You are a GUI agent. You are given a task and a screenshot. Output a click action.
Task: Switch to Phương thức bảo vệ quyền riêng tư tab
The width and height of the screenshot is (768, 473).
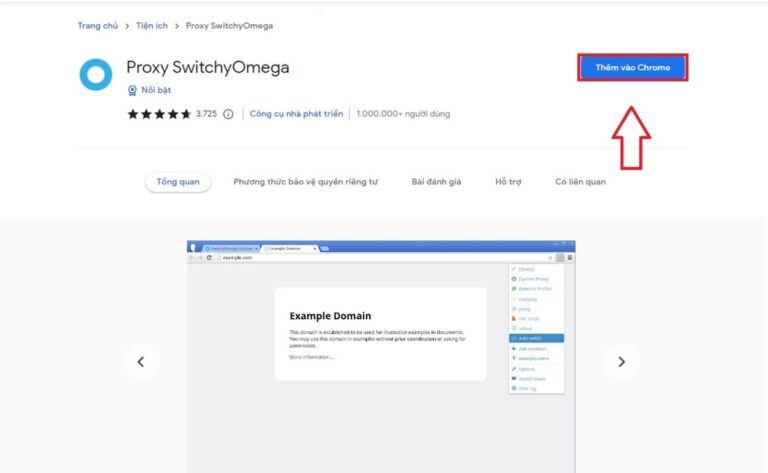coord(305,182)
